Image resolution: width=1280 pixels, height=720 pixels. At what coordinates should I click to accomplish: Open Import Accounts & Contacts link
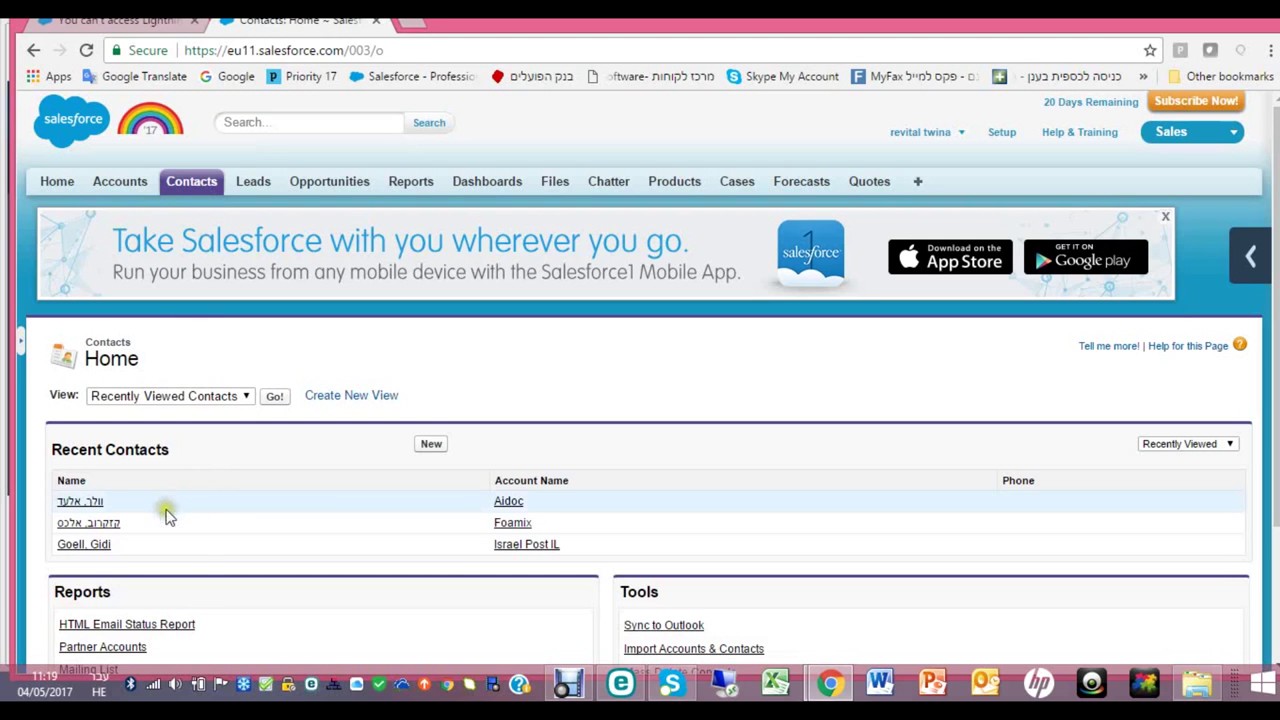pyautogui.click(x=693, y=649)
